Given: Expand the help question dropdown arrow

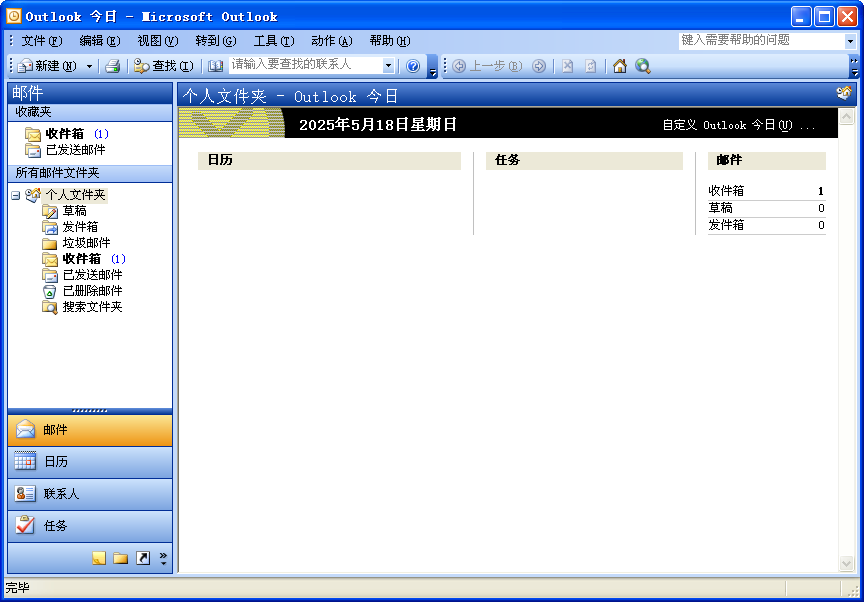Looking at the screenshot, I should 850,41.
